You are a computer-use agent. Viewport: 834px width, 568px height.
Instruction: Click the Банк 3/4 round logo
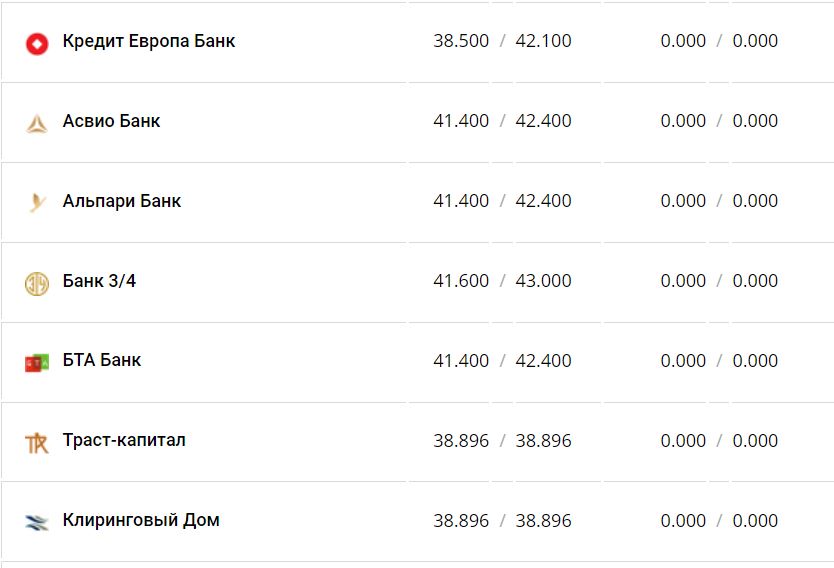(x=37, y=283)
